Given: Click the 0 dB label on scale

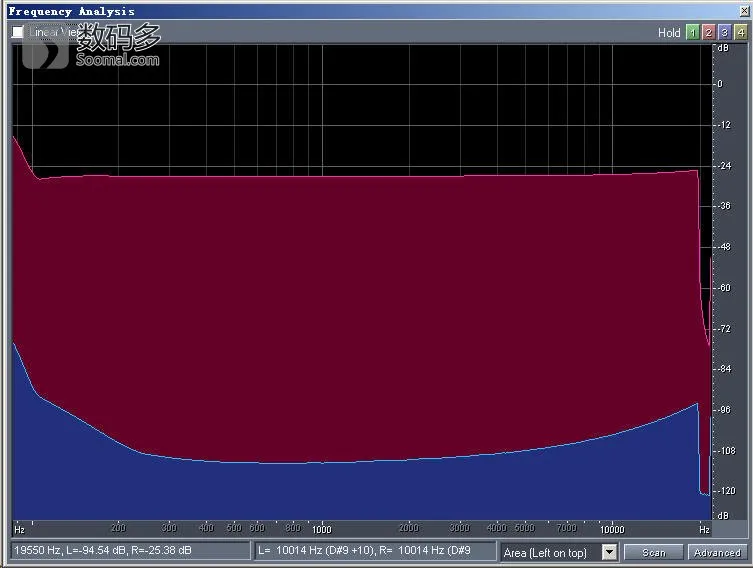Looking at the screenshot, I should coord(720,84).
